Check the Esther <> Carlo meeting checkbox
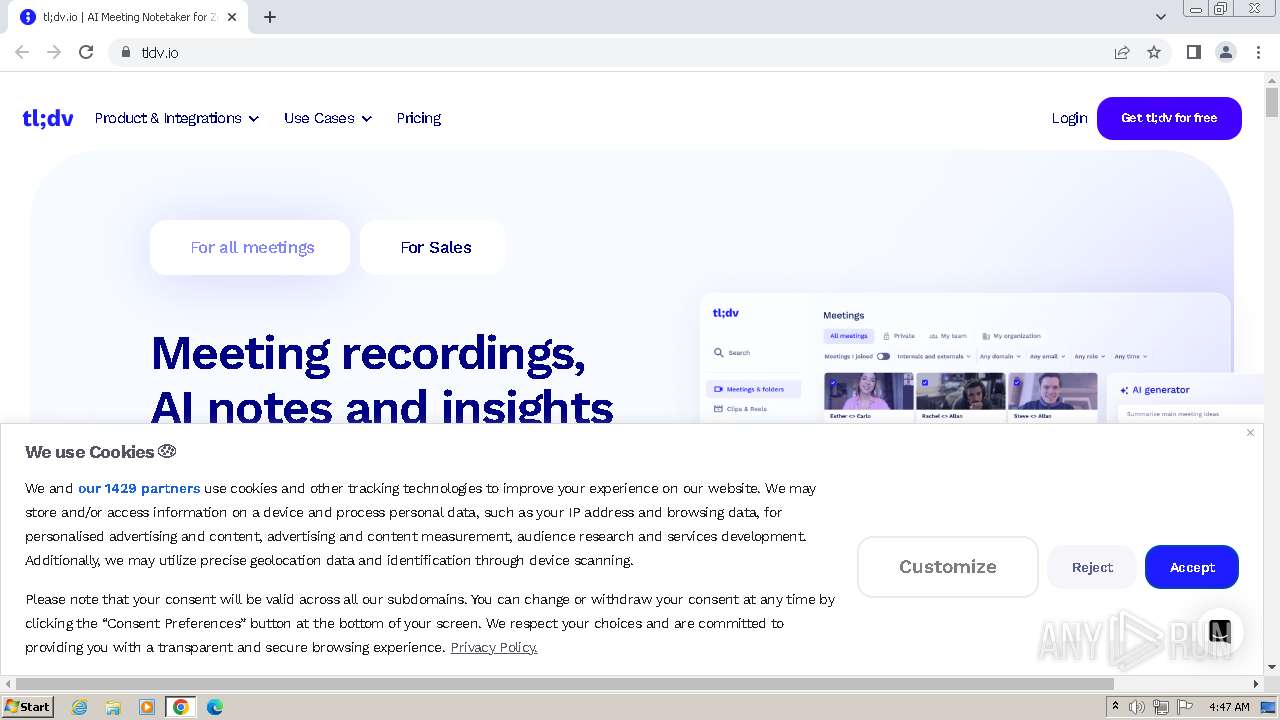 tap(832, 382)
